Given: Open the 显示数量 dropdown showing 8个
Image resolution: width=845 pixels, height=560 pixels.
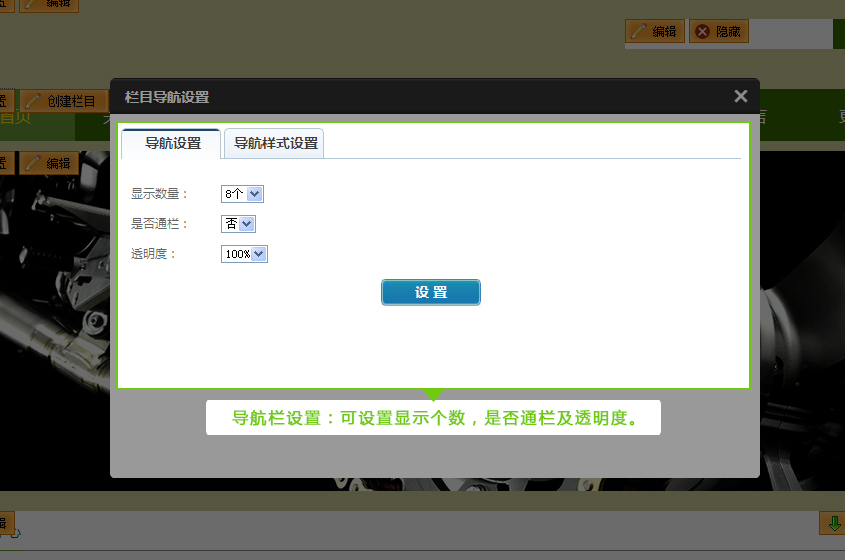Looking at the screenshot, I should pyautogui.click(x=242, y=193).
